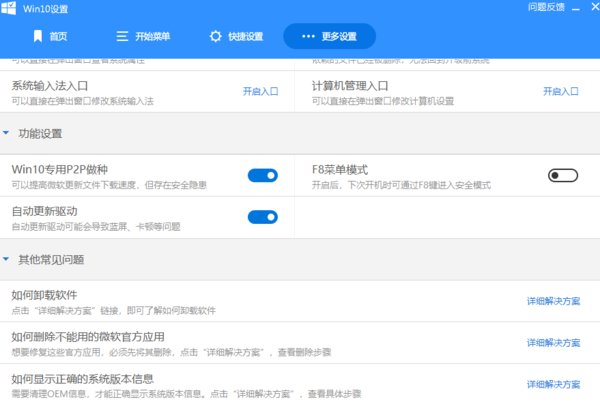Screen dimensions: 600x402
Task: Open 详细解决方案 for 如何显示正确的系统版本信息
Action: coord(554,385)
